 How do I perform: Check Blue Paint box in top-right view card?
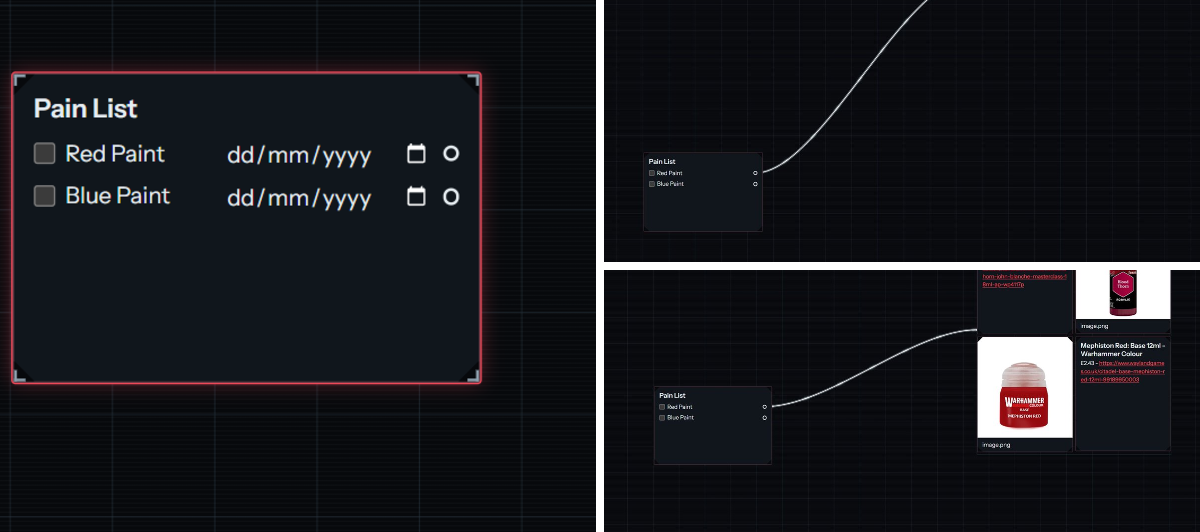pos(652,184)
